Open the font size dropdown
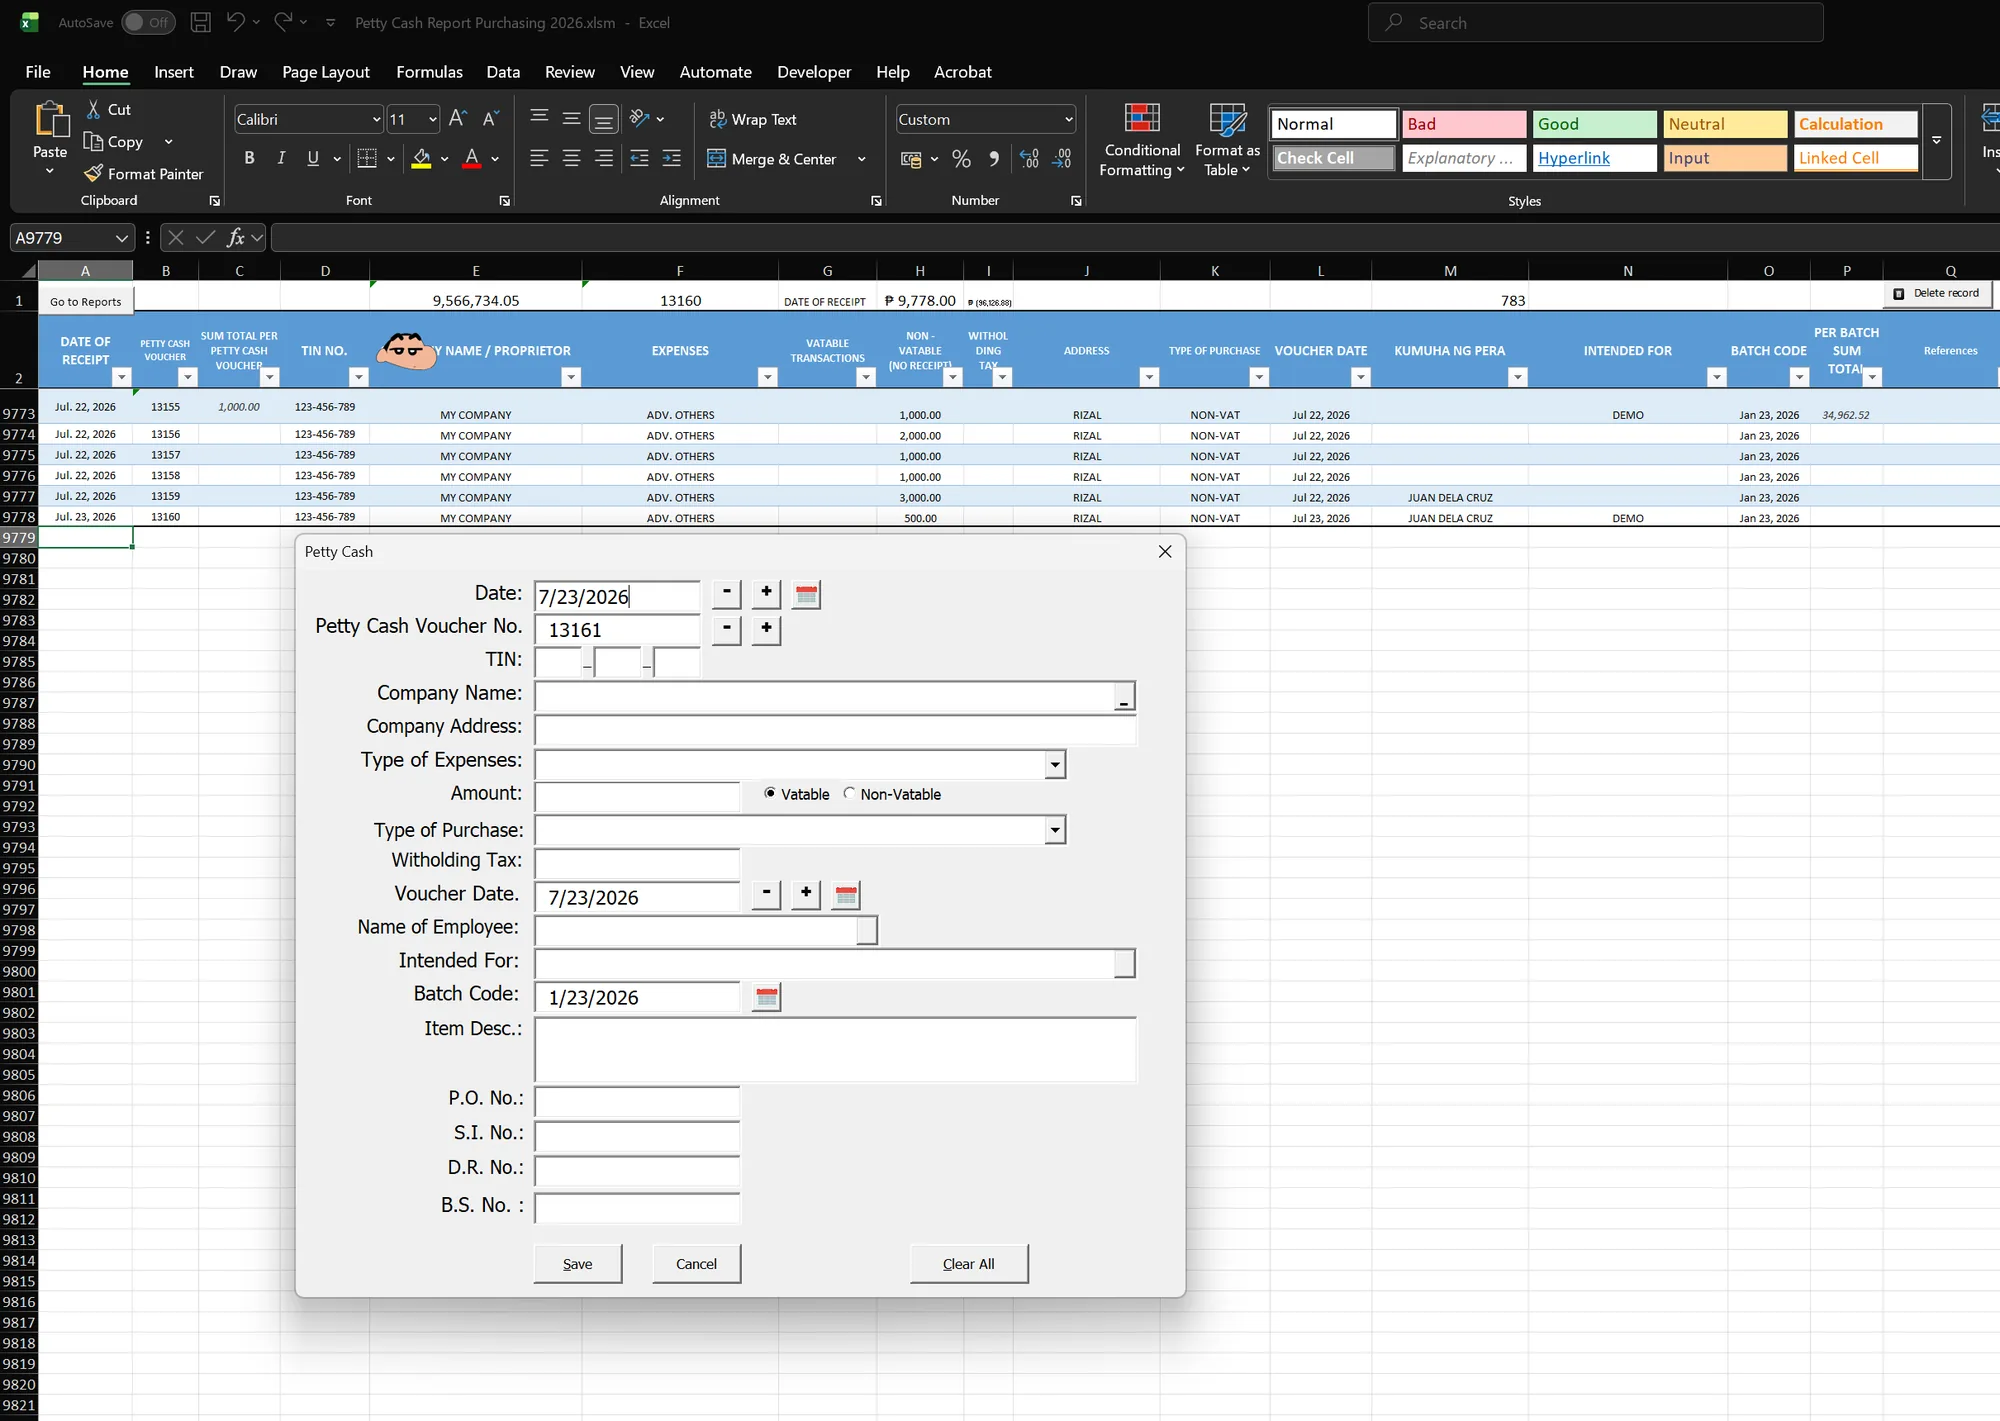The height and width of the screenshot is (1421, 2000). pyautogui.click(x=432, y=119)
